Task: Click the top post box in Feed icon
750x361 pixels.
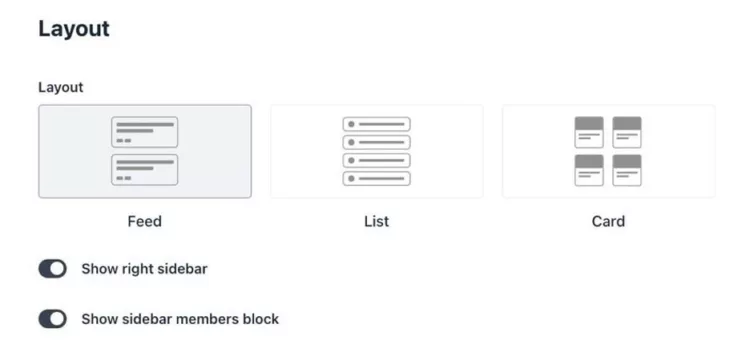Action: click(144, 132)
